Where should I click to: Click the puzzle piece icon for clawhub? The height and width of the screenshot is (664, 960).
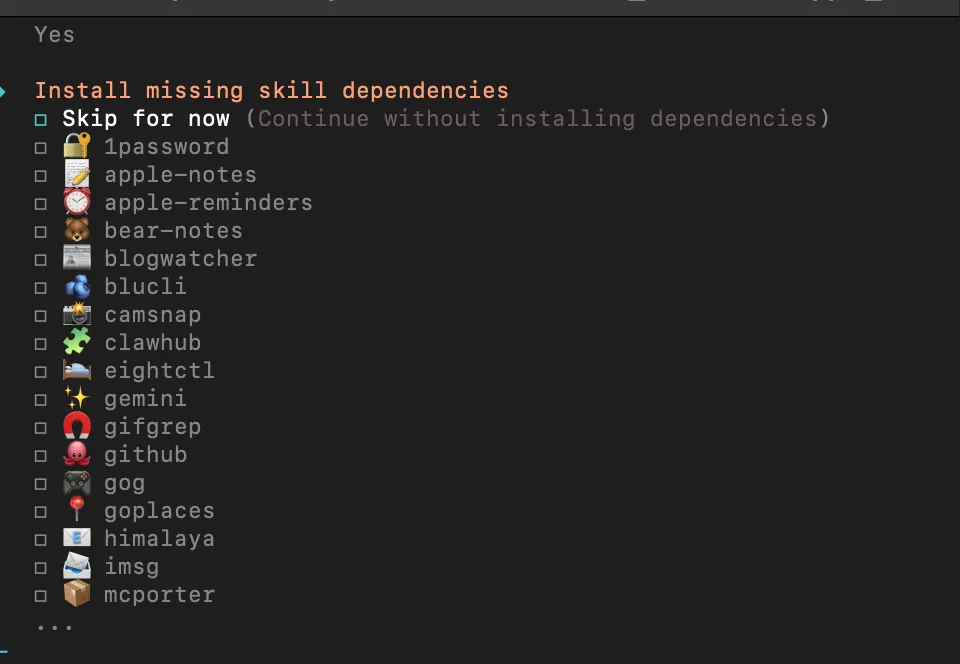click(x=77, y=343)
